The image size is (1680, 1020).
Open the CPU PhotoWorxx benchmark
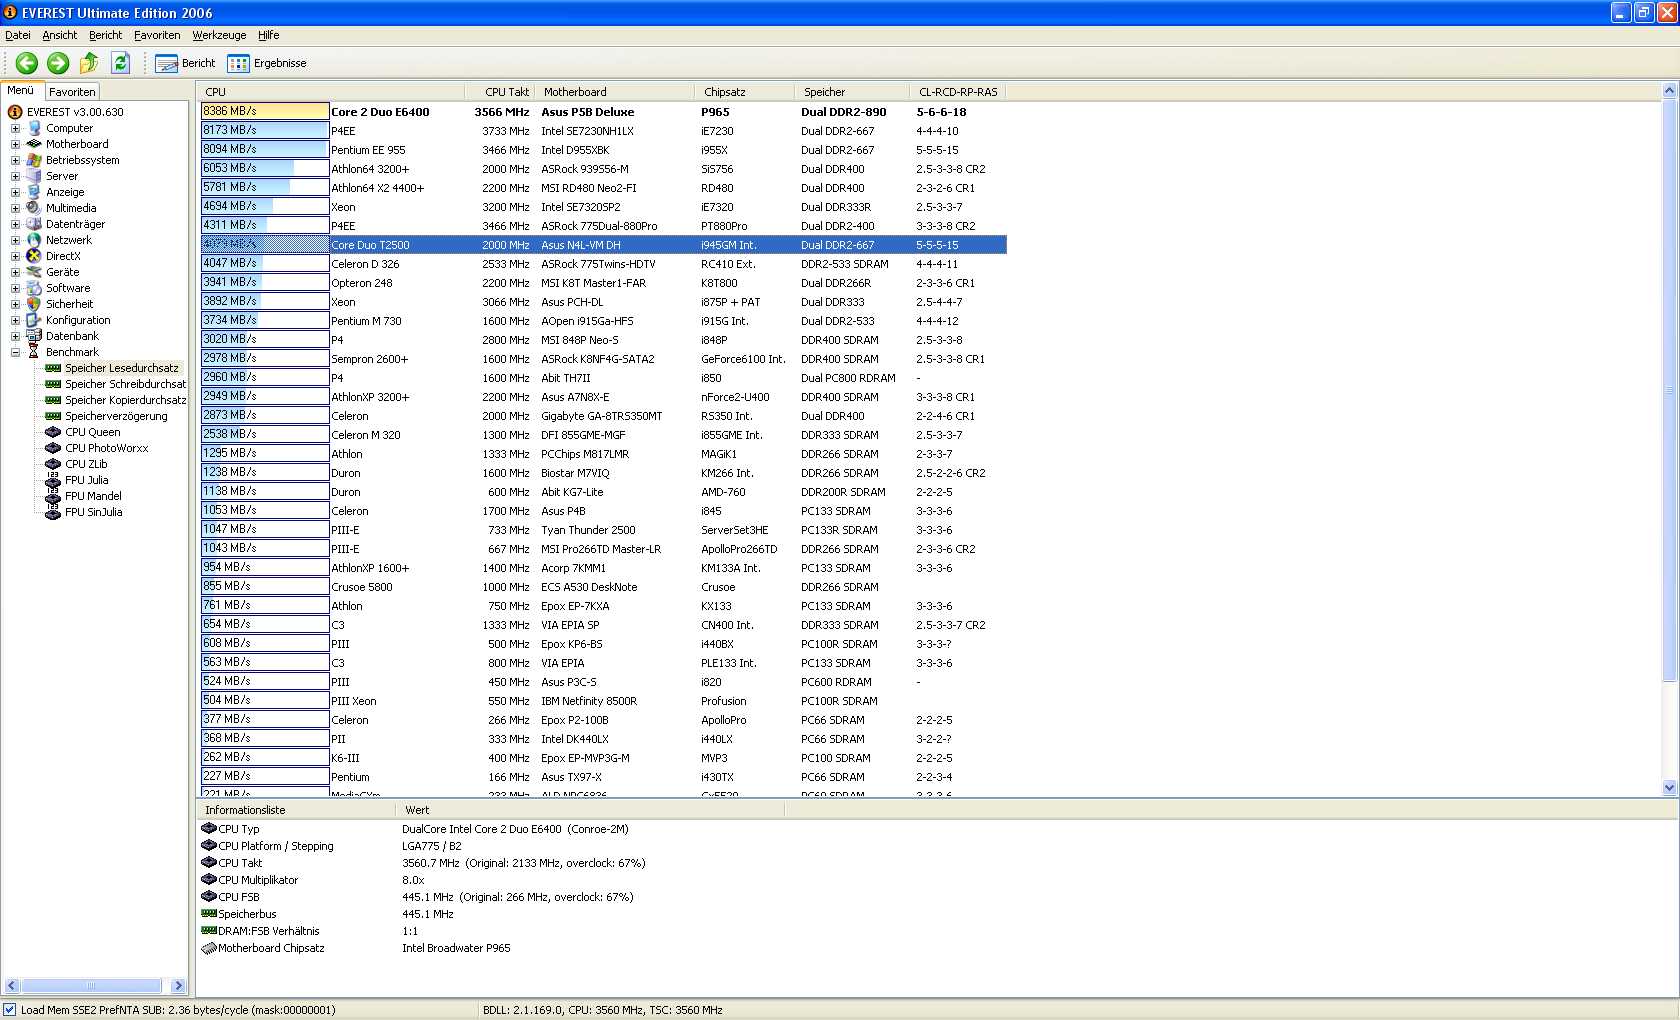[x=106, y=448]
